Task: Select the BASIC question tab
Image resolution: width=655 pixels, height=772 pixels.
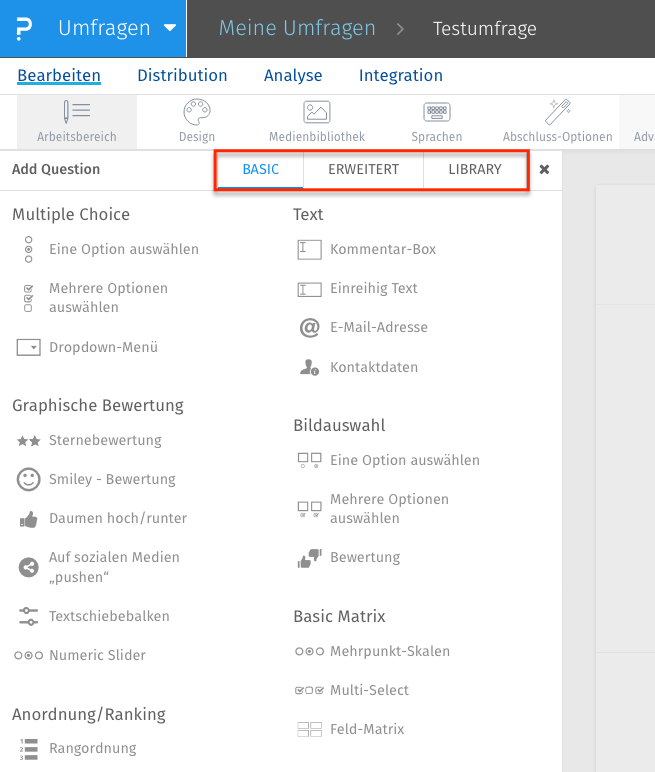Action: coord(261,169)
